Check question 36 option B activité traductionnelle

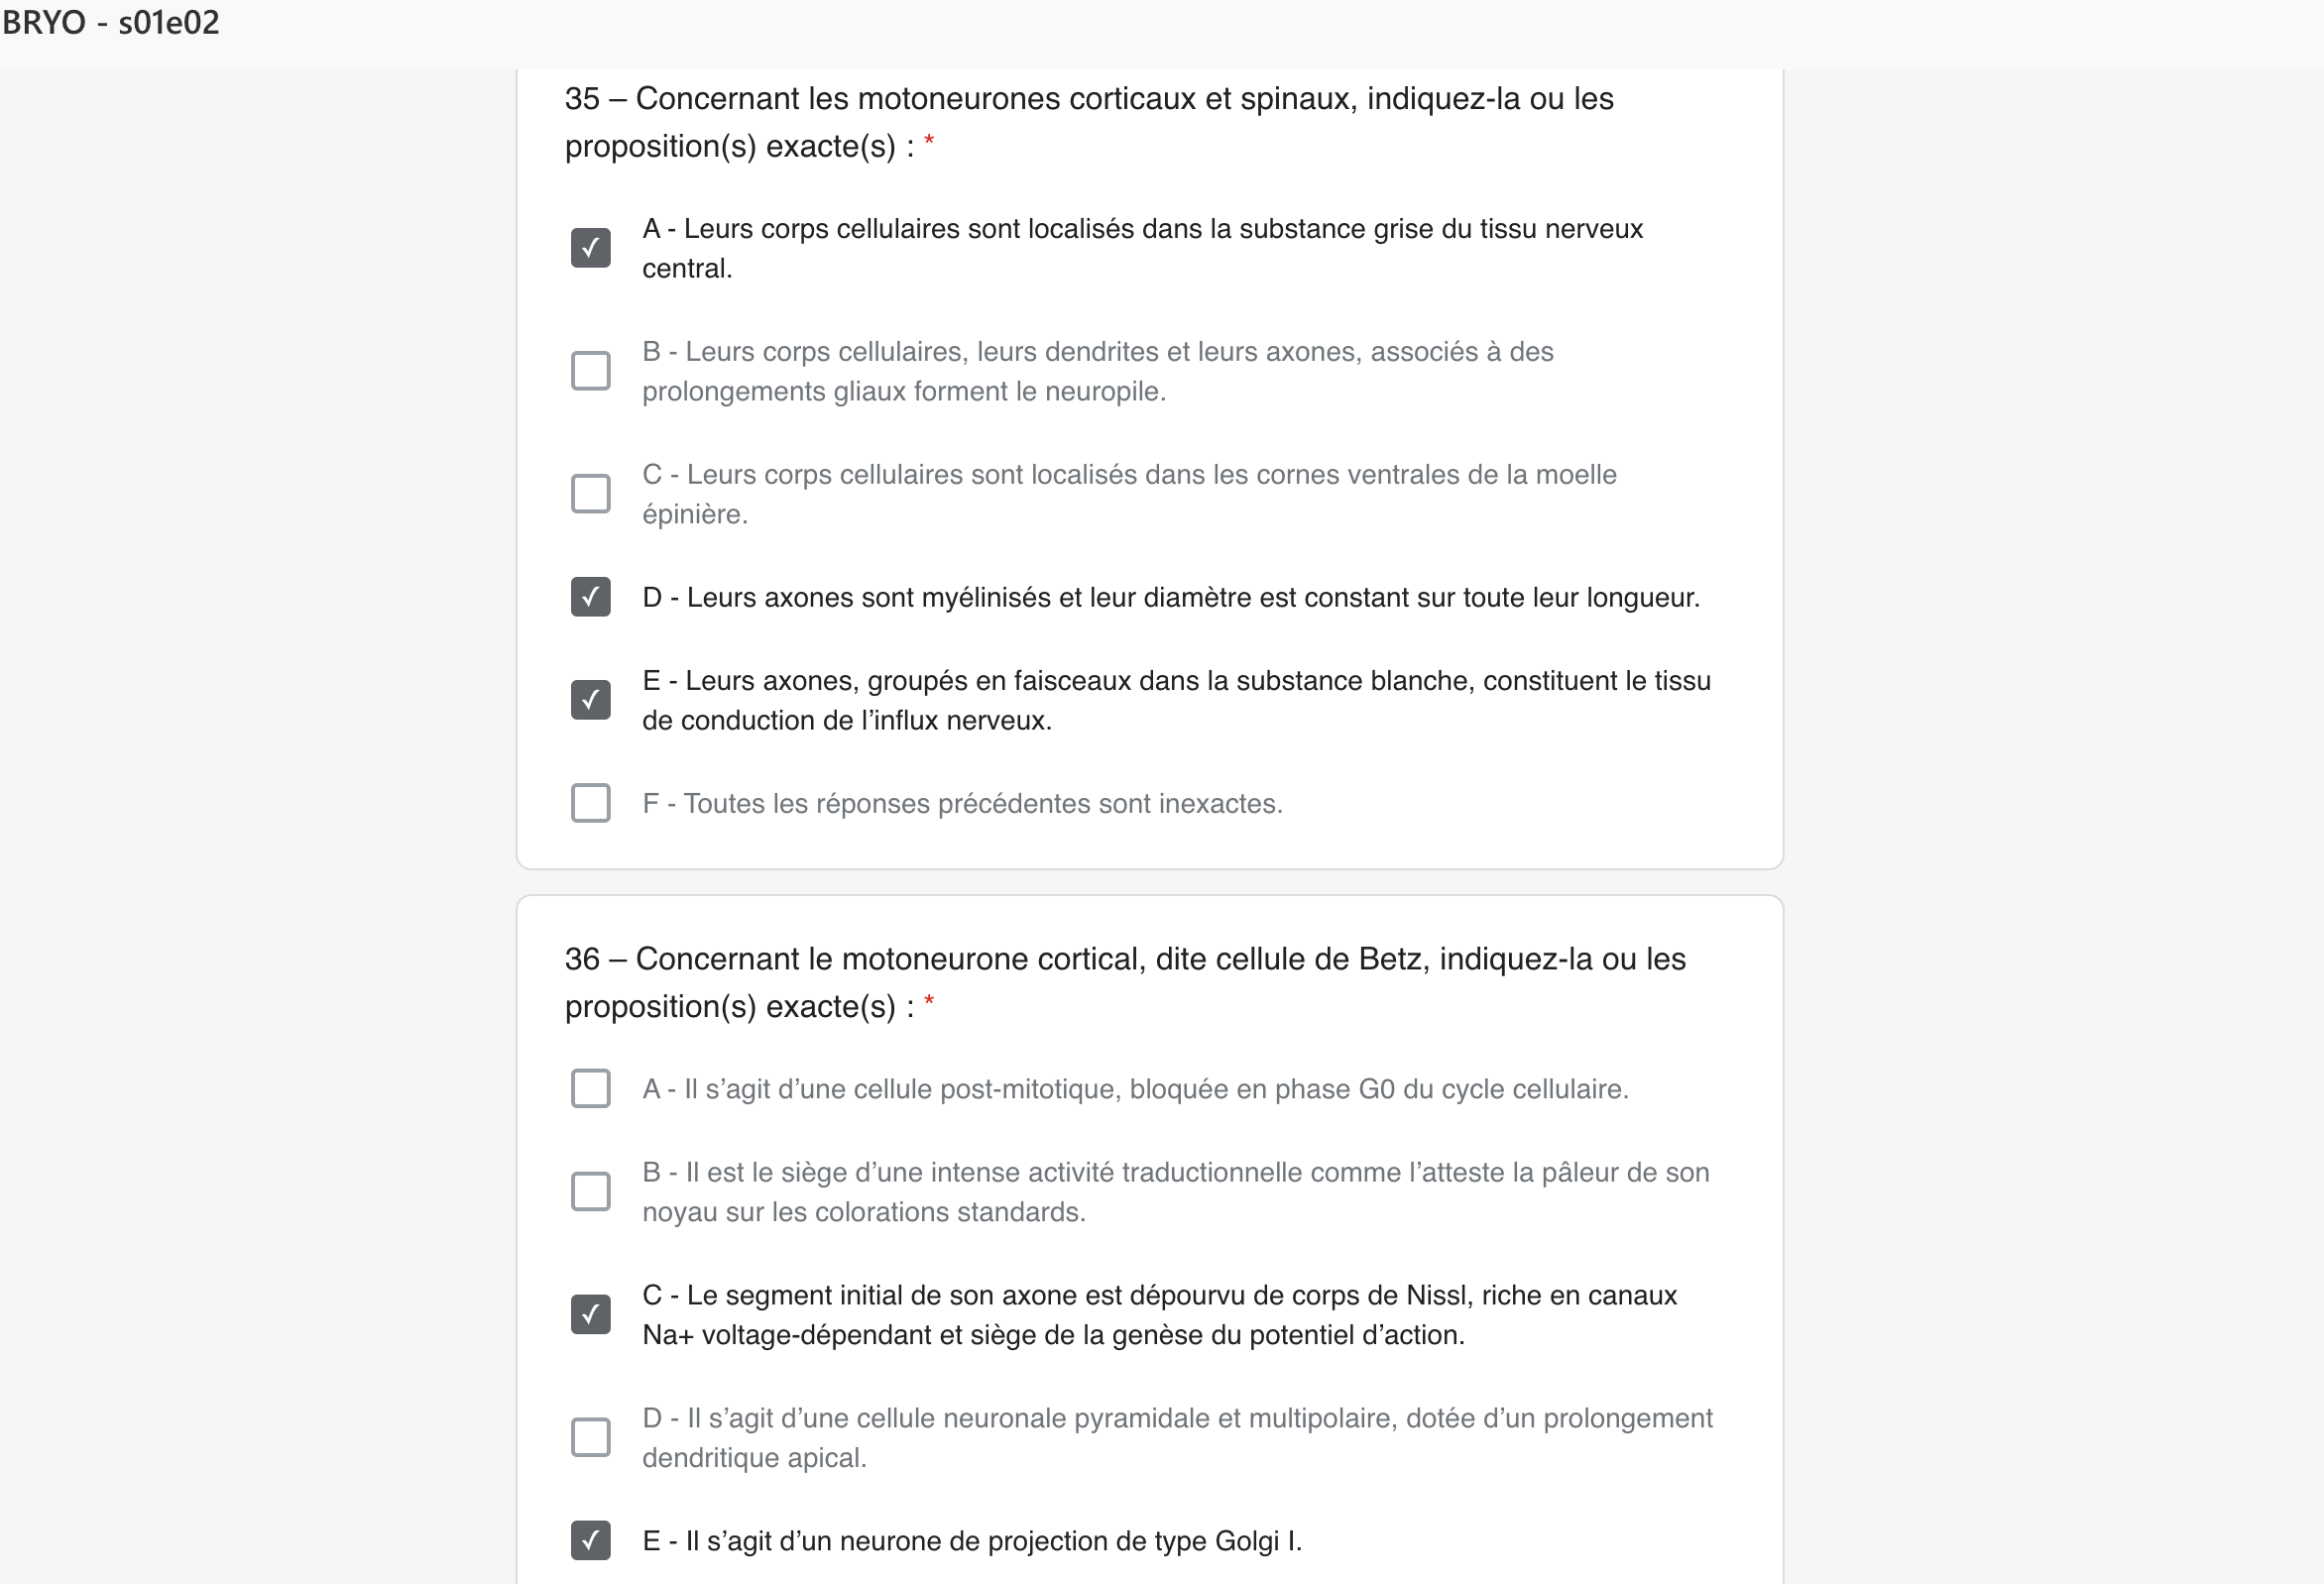click(x=590, y=1191)
